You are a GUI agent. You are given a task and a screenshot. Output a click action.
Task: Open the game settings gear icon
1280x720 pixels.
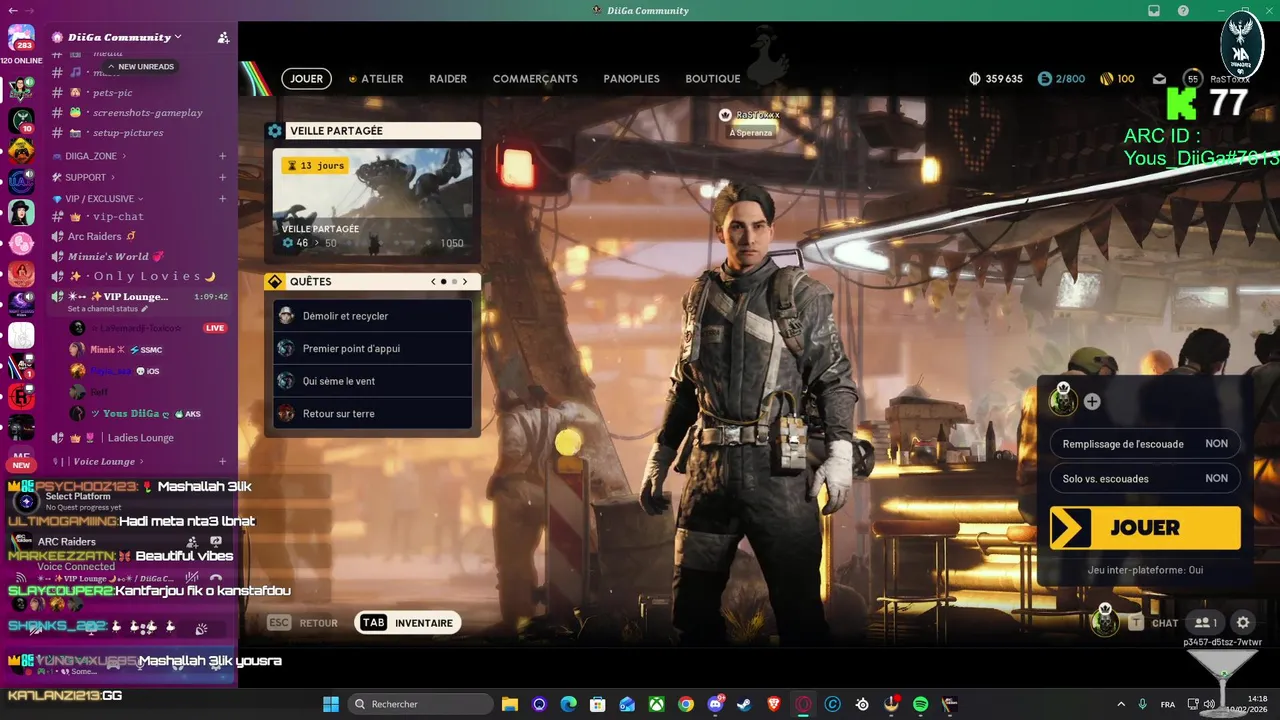tap(1243, 622)
